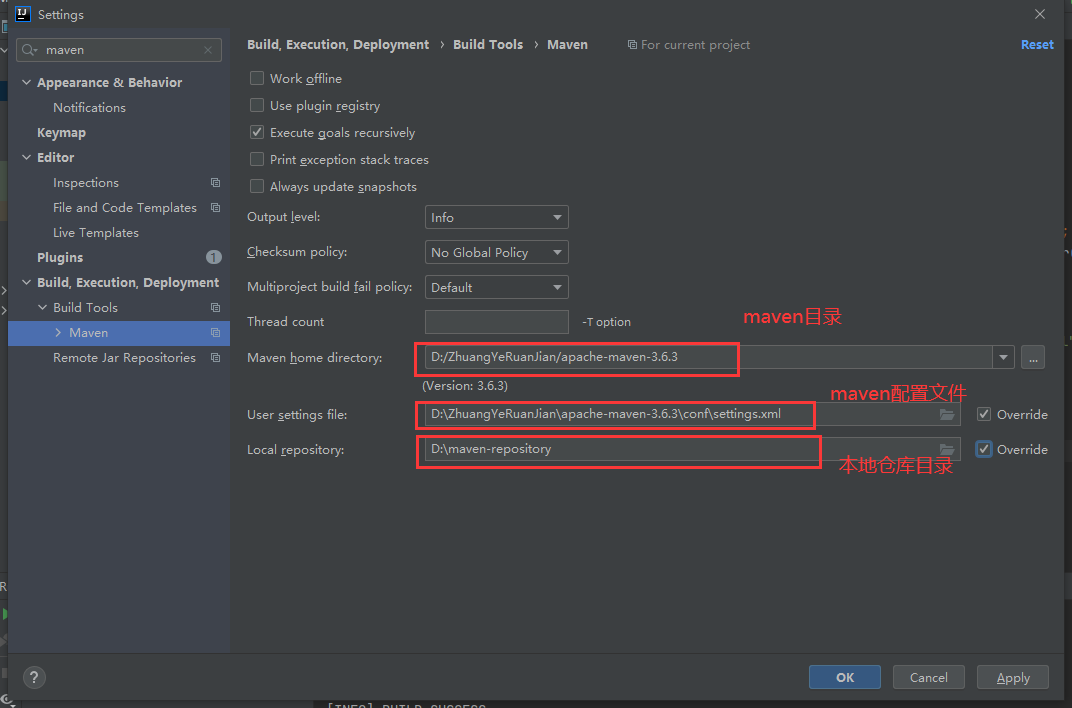Open the Output level dropdown
Screen dimensions: 1072x708
coord(496,217)
